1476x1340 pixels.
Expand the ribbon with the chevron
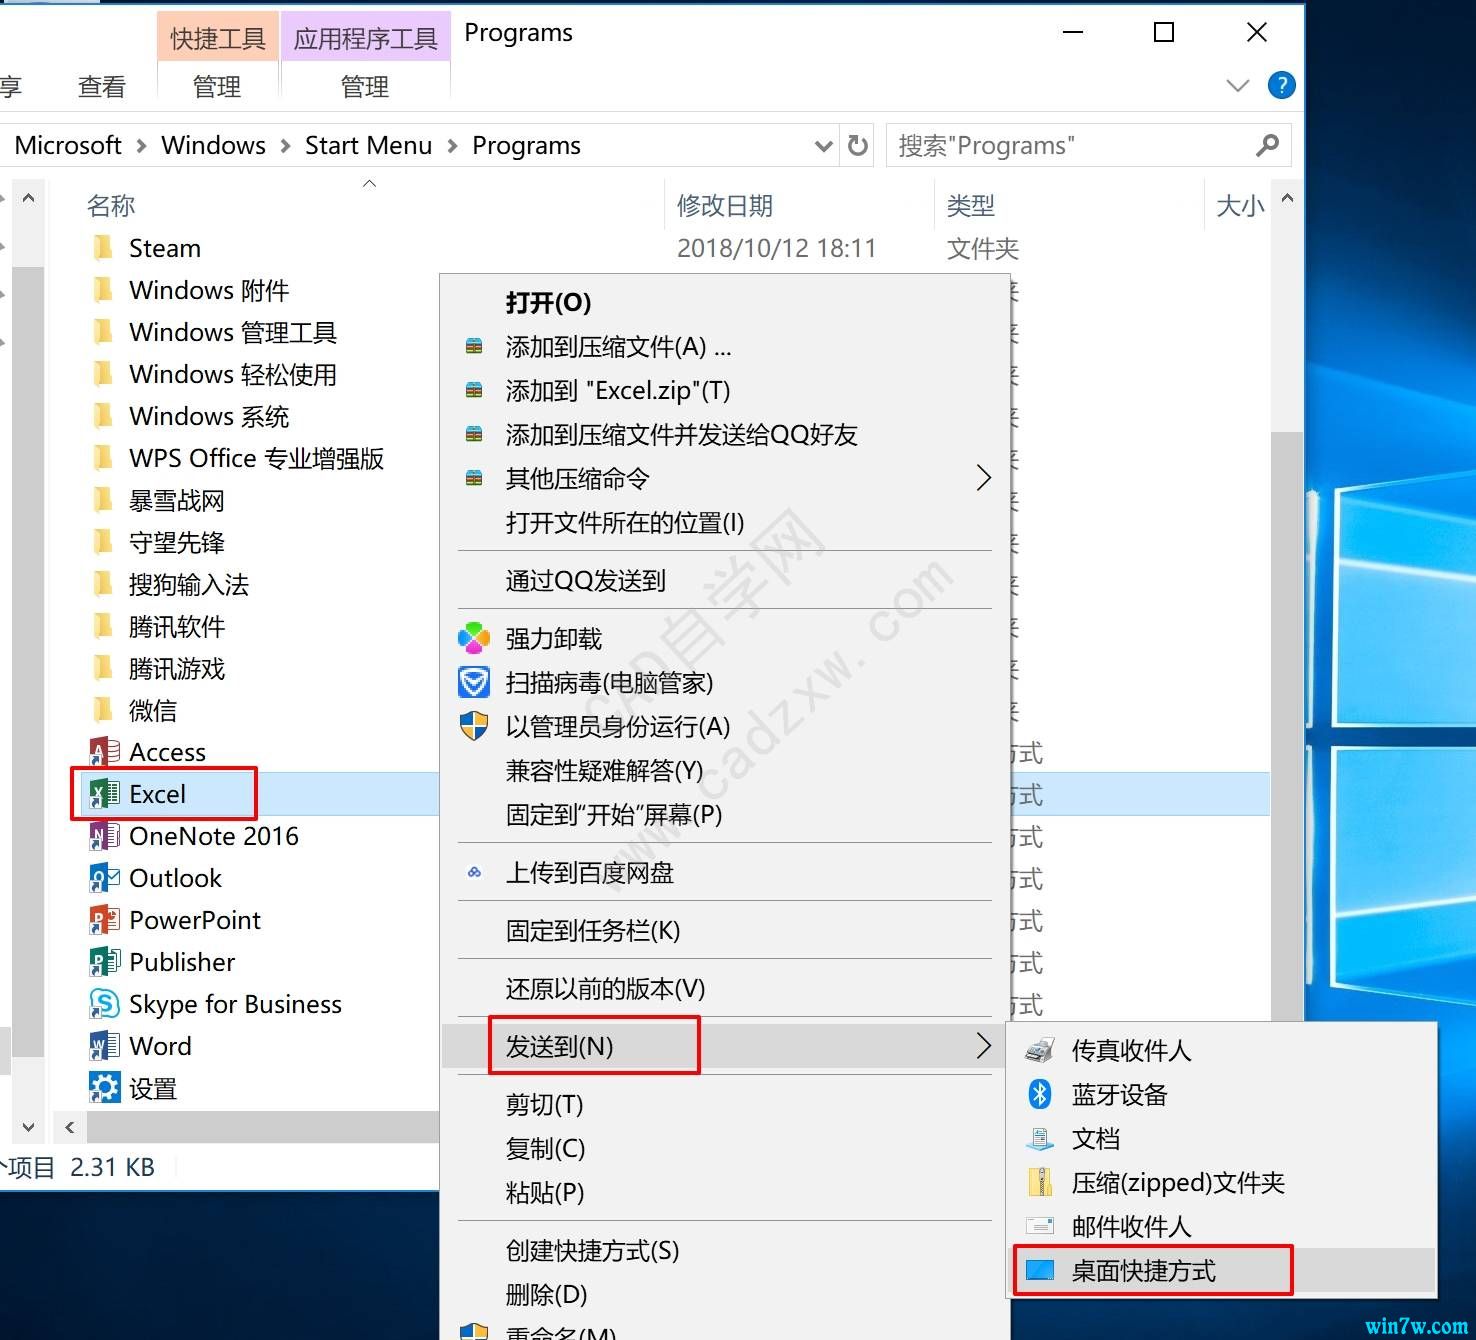pos(1238,85)
